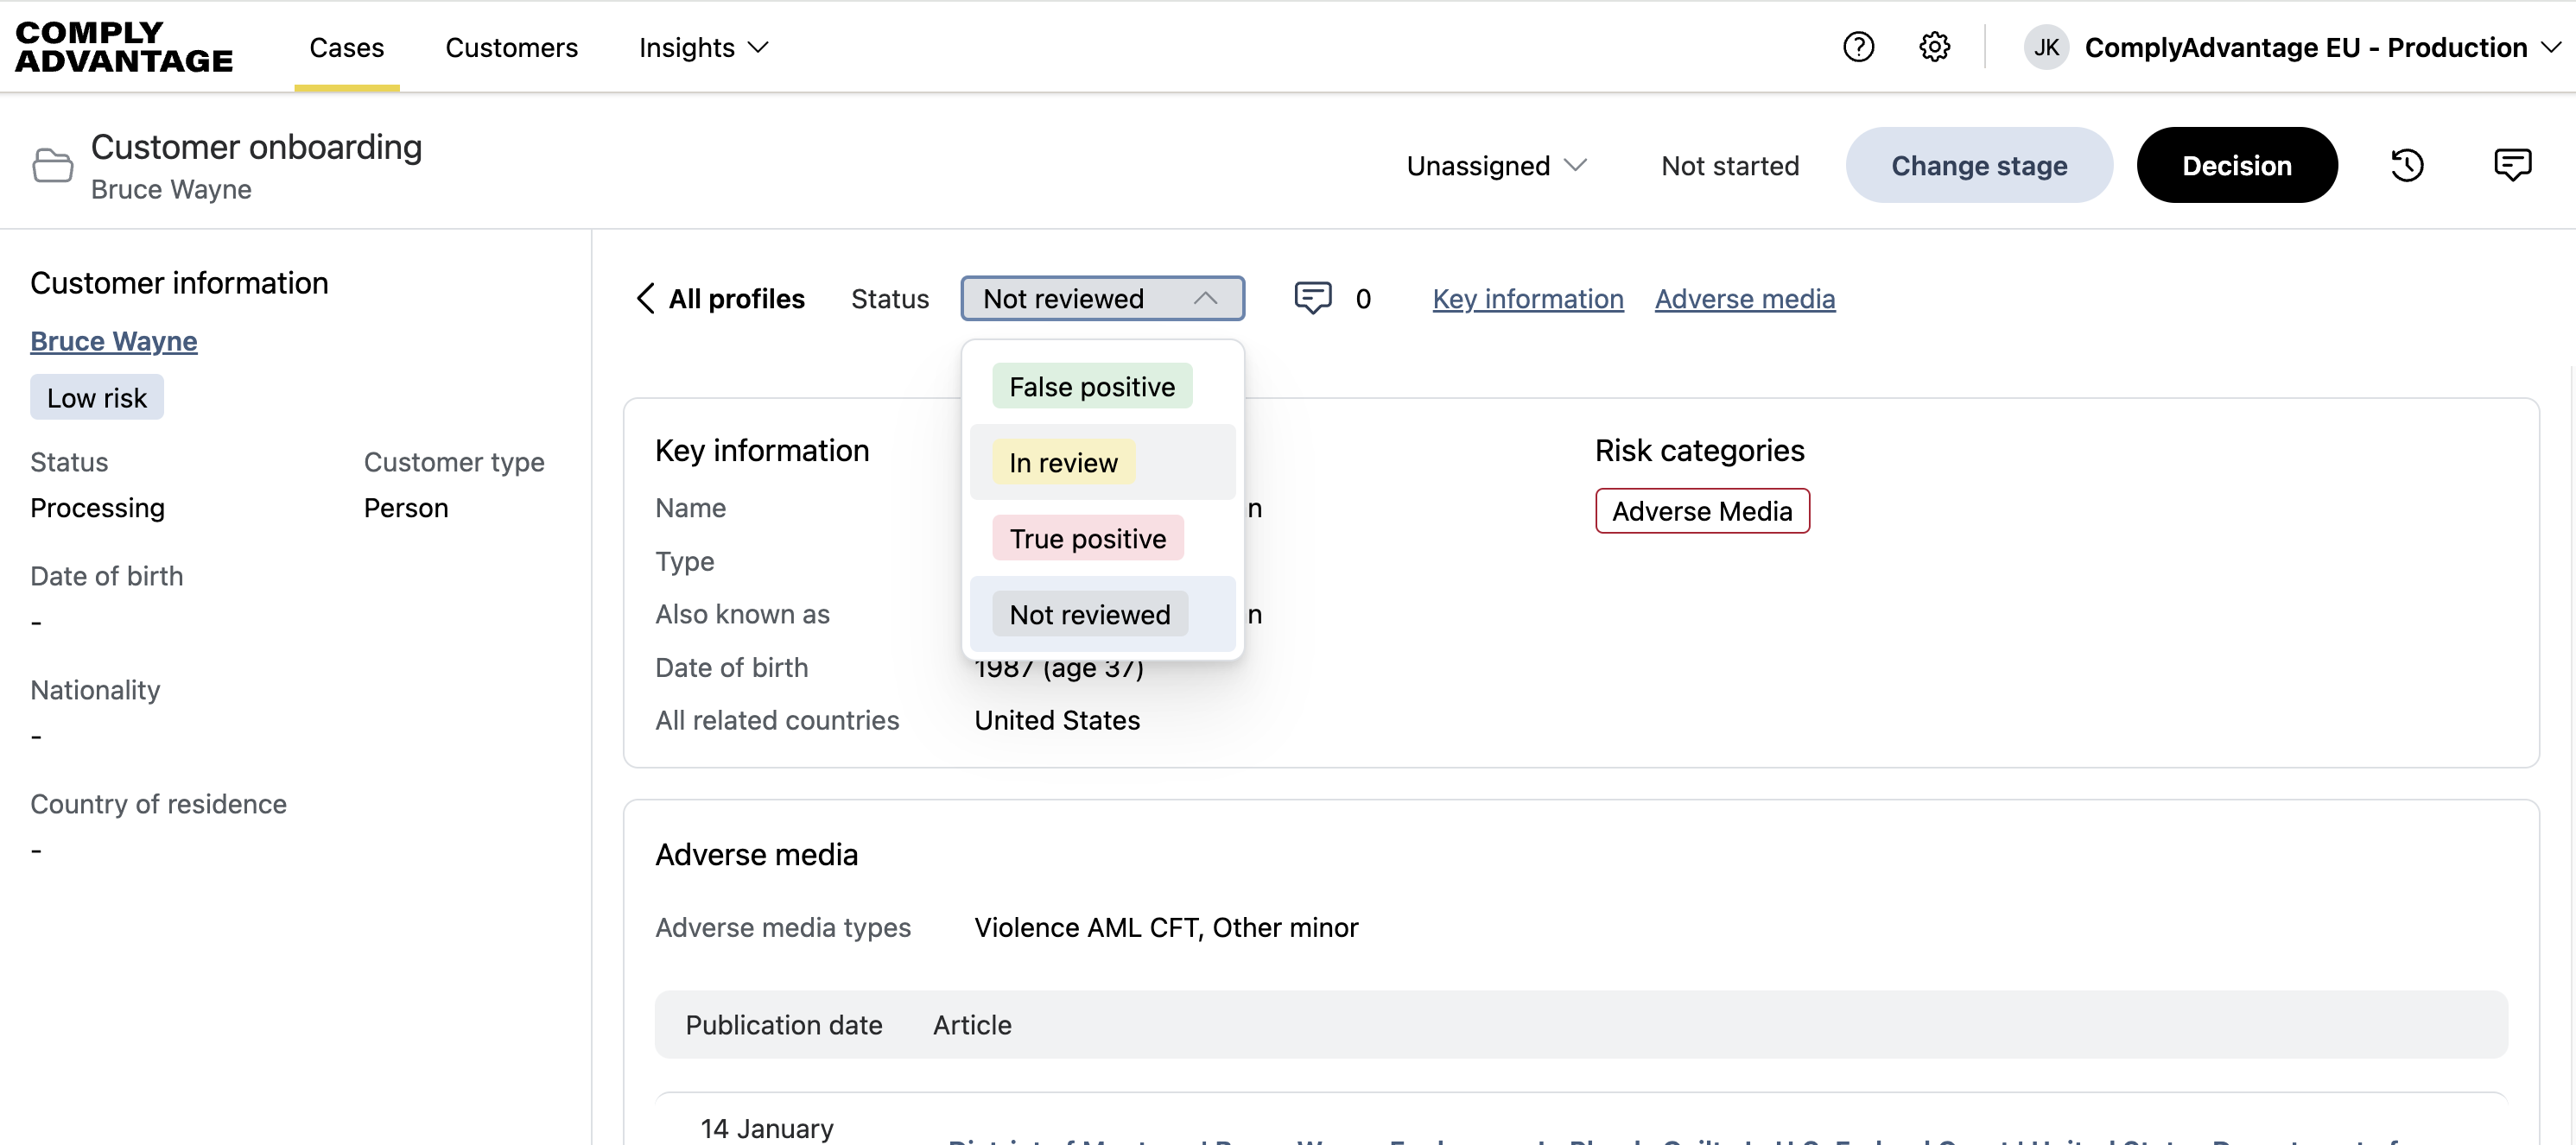Viewport: 2576px width, 1145px height.
Task: Select True positive status option
Action: point(1087,538)
